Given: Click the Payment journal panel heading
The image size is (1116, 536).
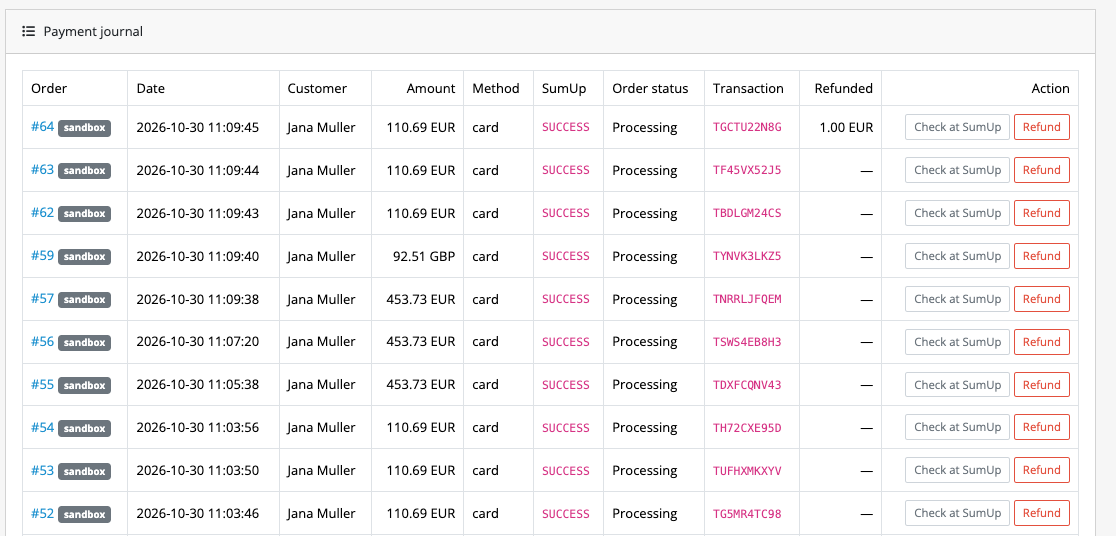Looking at the screenshot, I should pyautogui.click(x=93, y=31).
